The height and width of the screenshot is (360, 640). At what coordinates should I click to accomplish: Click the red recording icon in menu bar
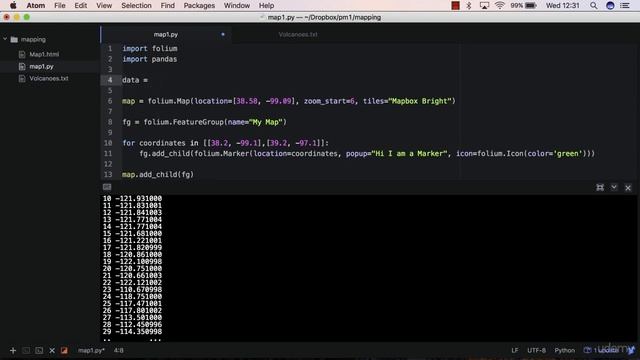coord(456,5)
